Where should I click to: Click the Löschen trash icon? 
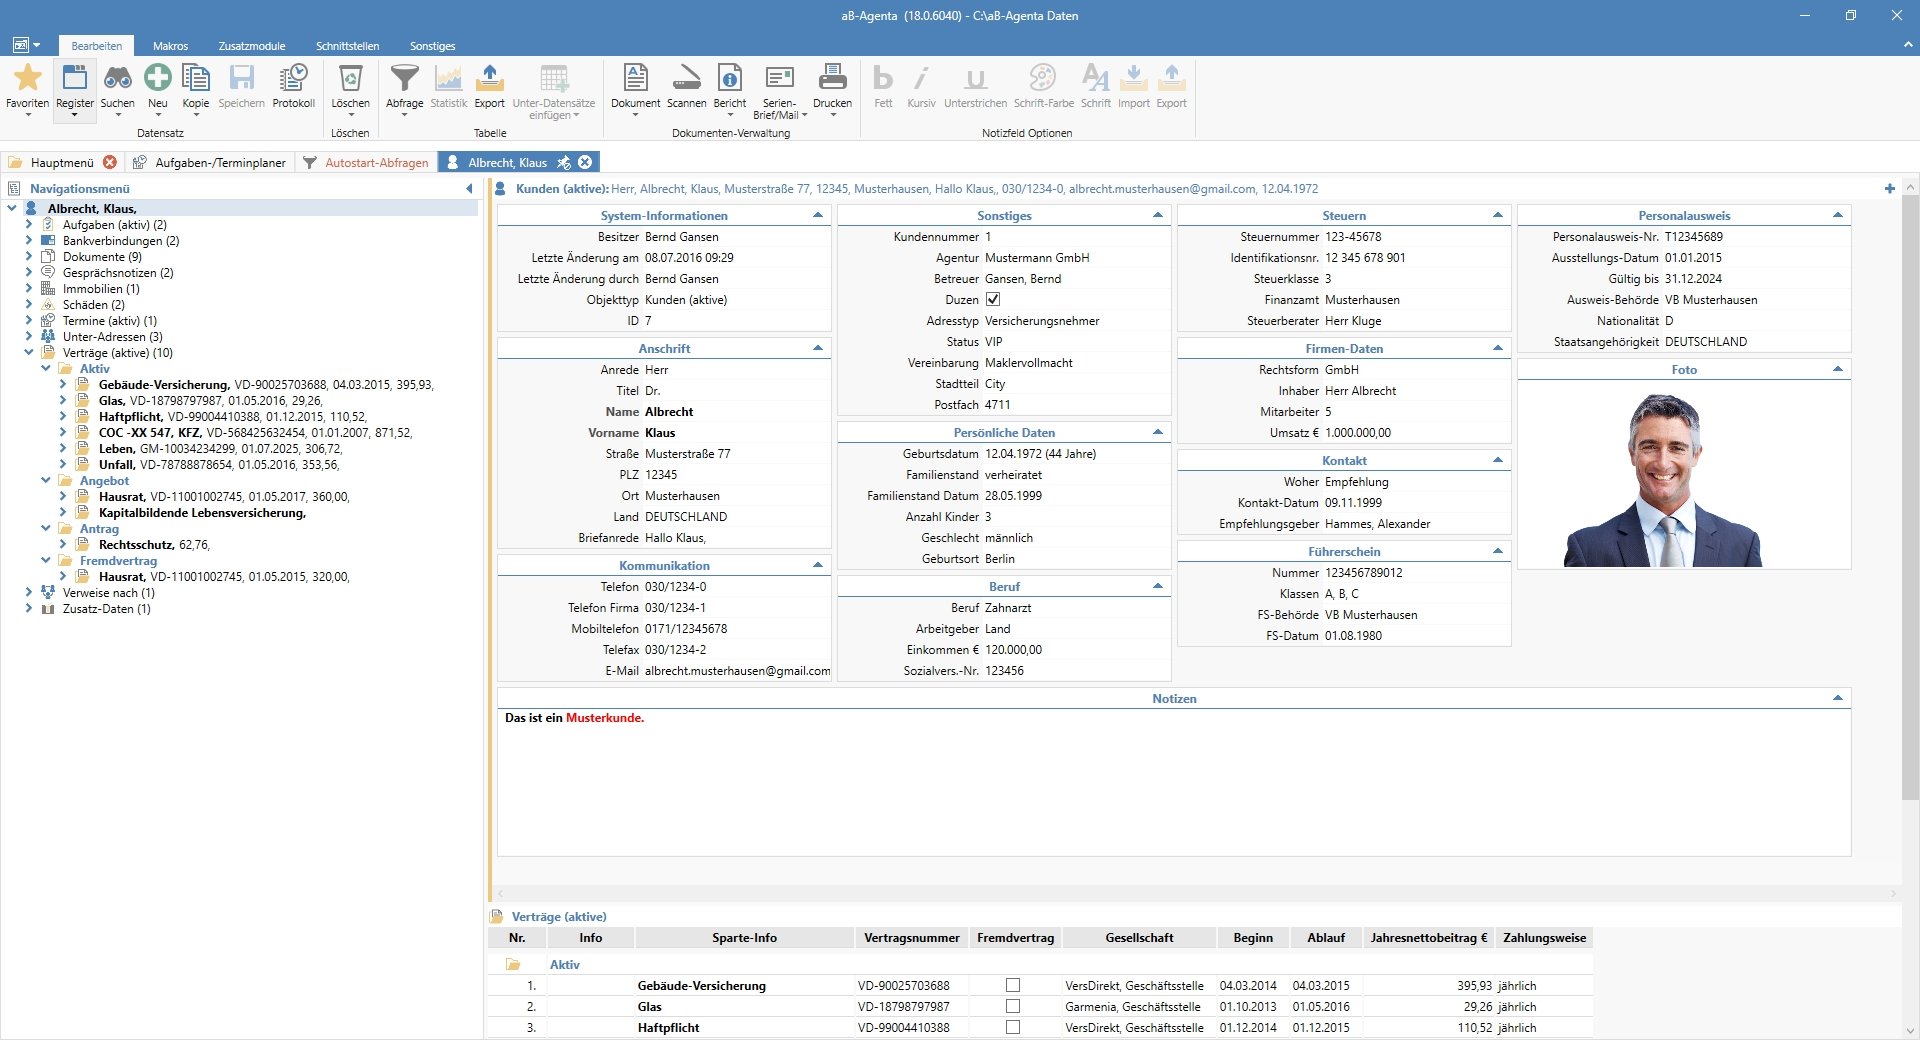point(350,79)
